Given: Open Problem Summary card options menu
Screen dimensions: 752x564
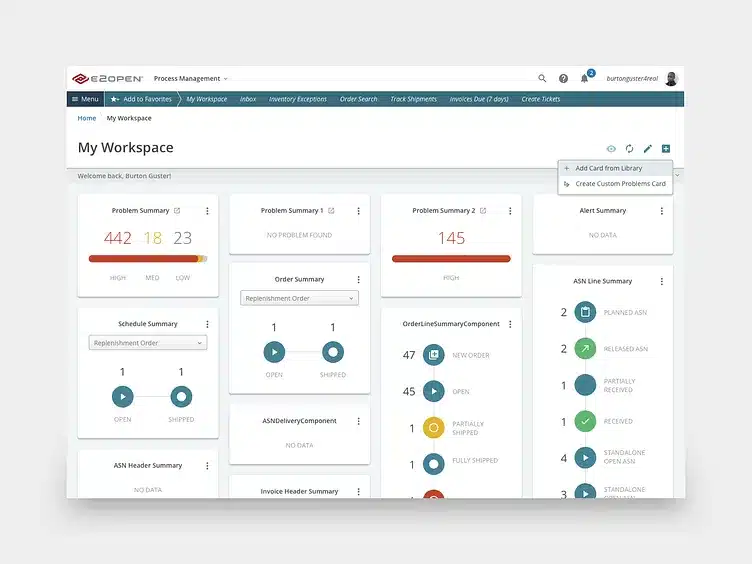Looking at the screenshot, I should (x=207, y=211).
